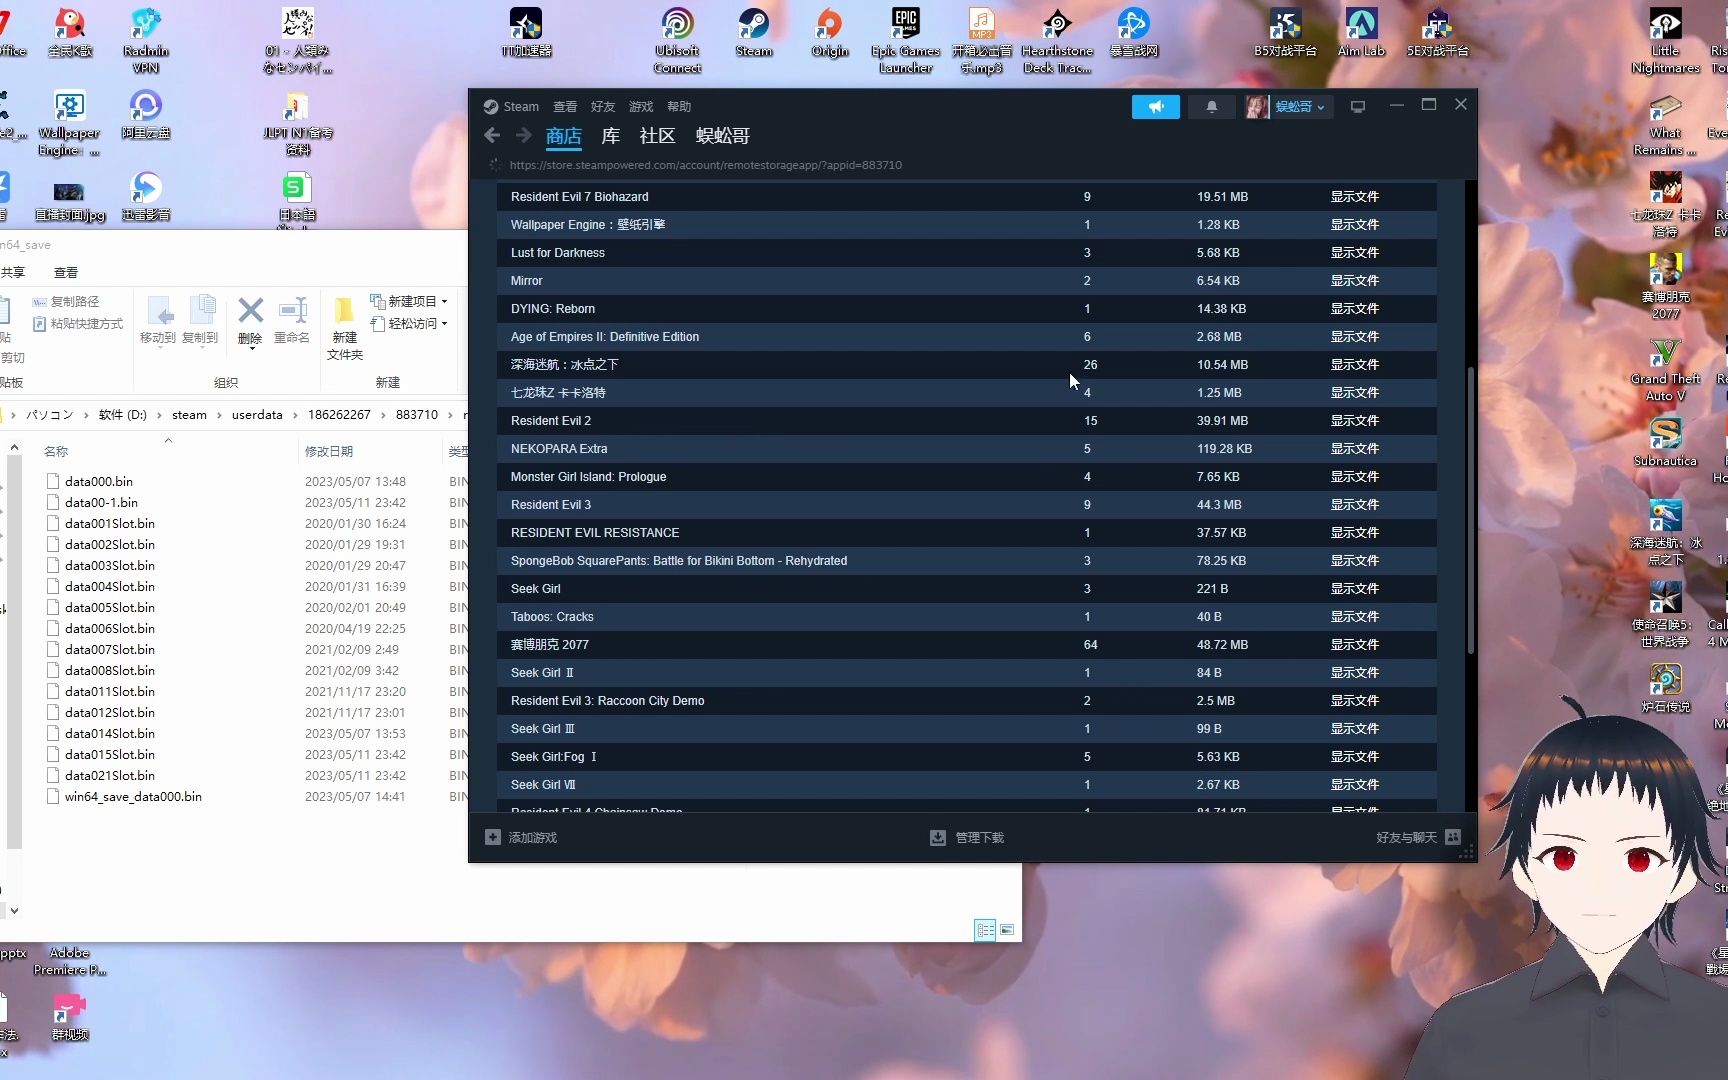Click the Delete button in Explorer ribbon
1728x1080 pixels.
click(x=250, y=321)
